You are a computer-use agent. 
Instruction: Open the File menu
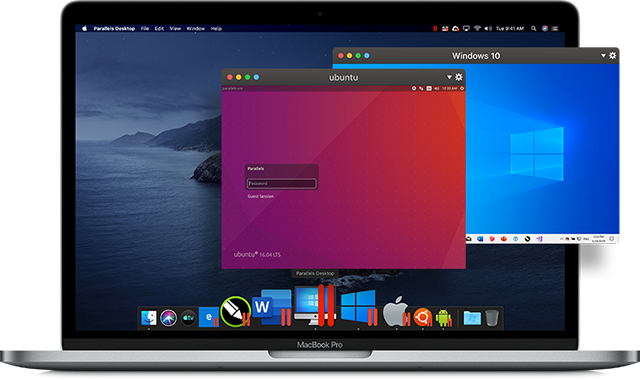(145, 29)
